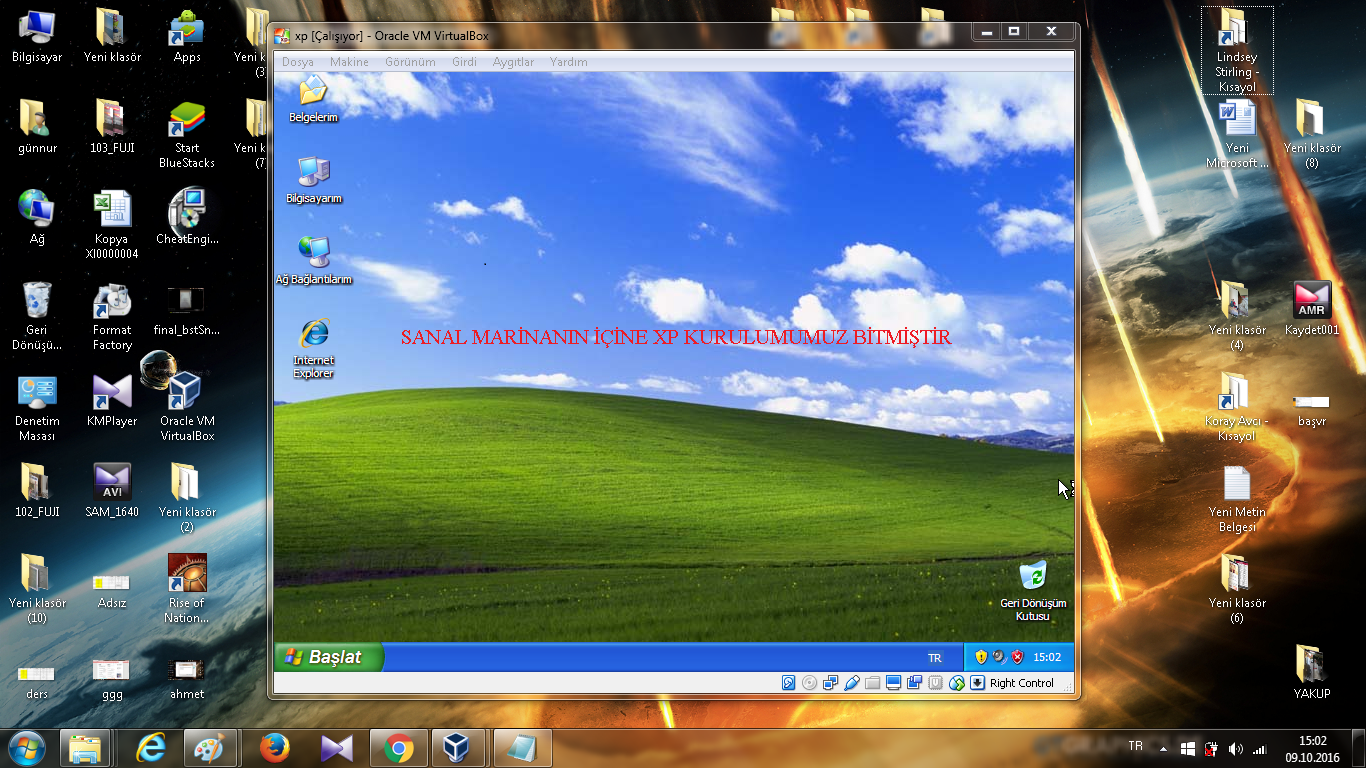
Task: Show hidden icons arrow in host system tray
Action: (x=1164, y=748)
